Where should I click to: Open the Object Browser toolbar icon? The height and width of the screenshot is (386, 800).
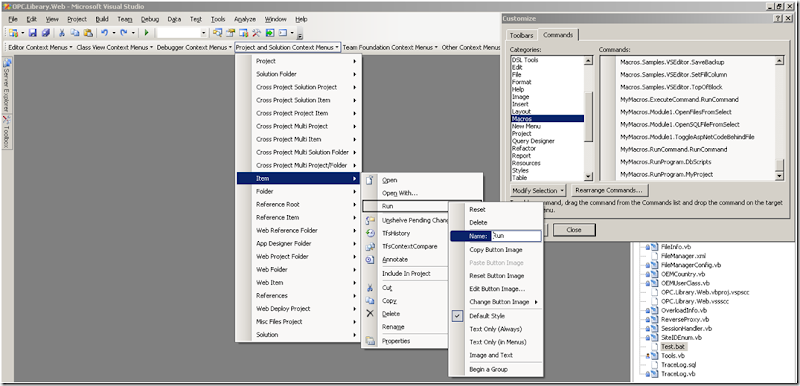[243, 33]
